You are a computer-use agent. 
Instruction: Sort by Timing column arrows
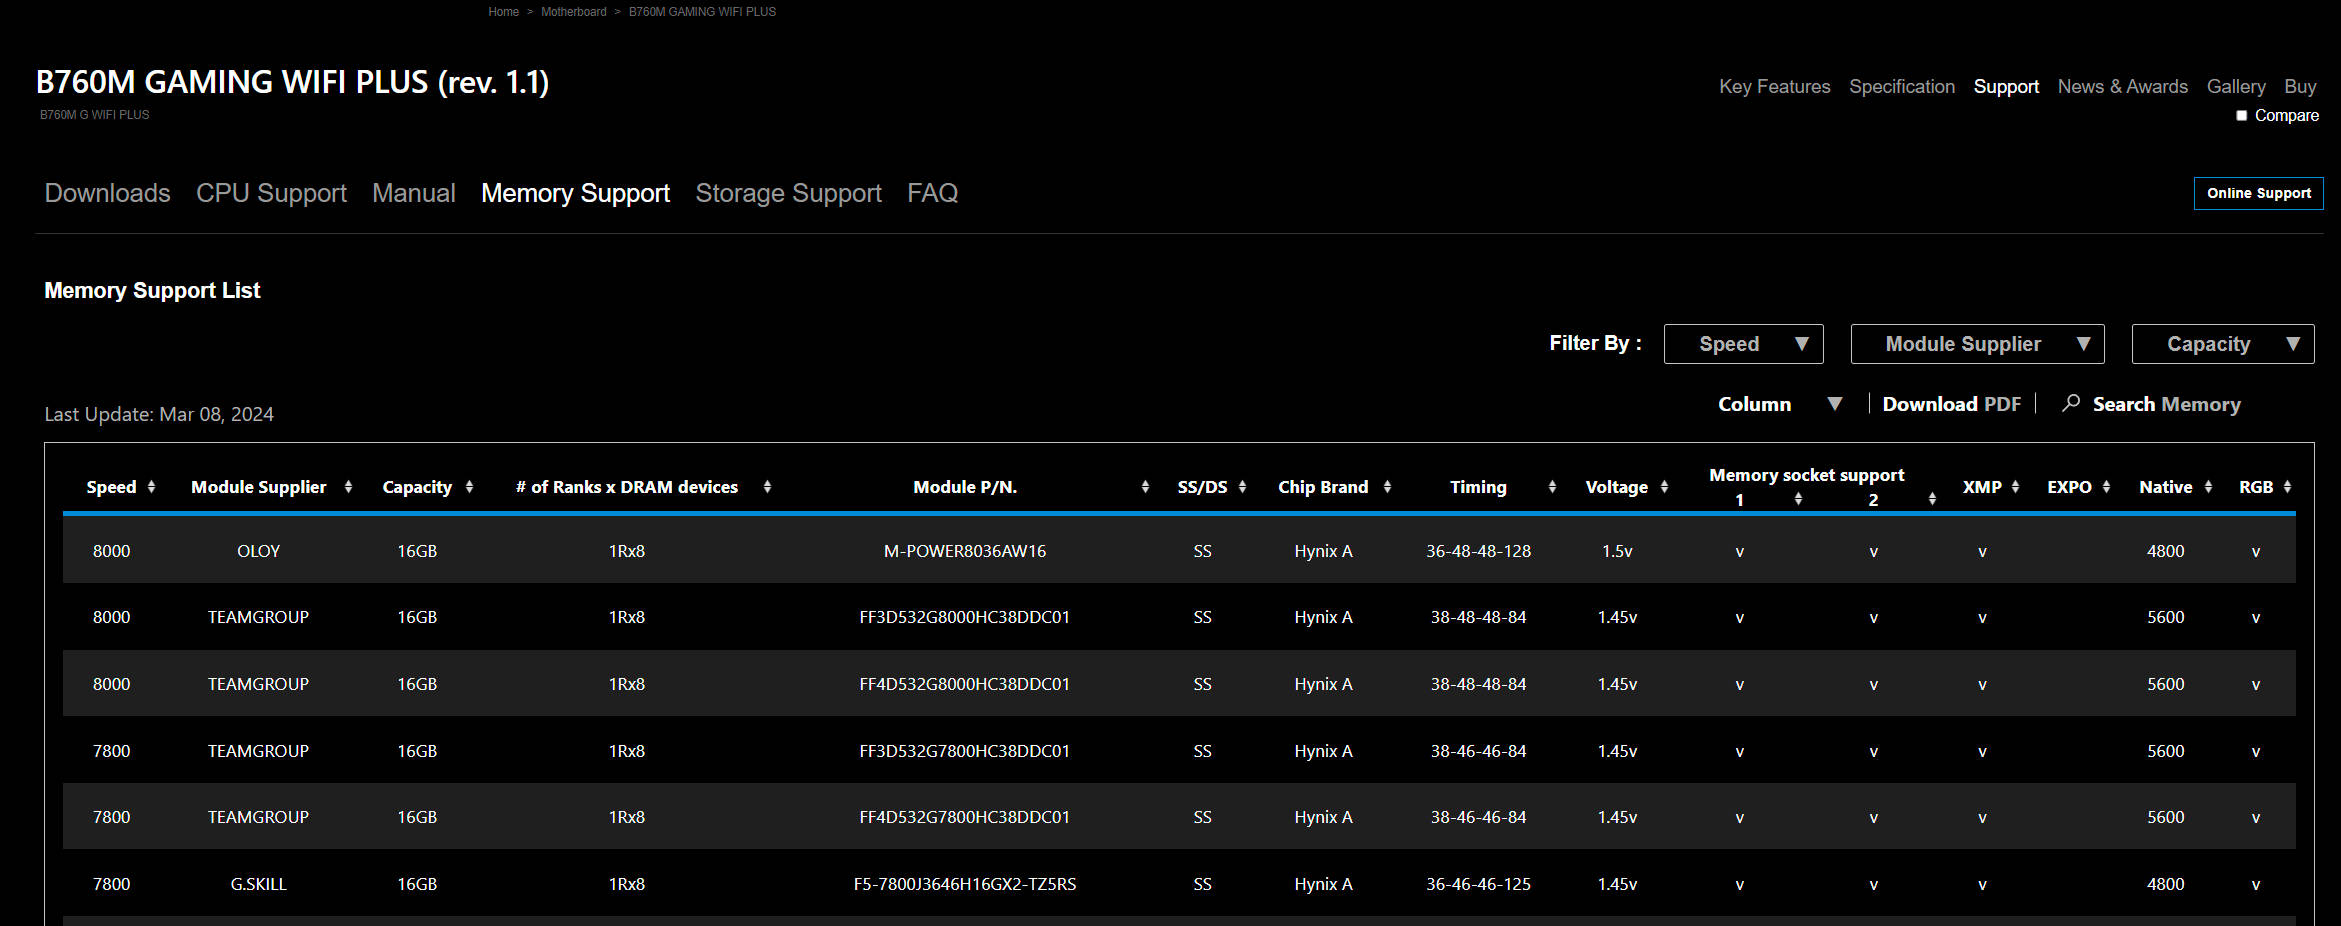click(1552, 487)
